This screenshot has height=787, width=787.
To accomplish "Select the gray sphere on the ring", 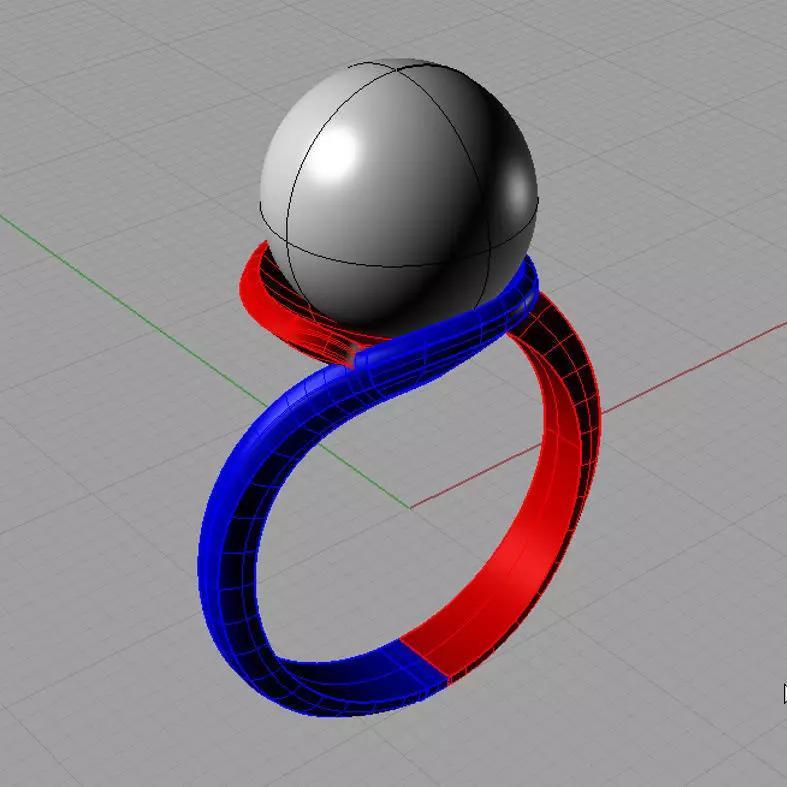I will tap(399, 196).
